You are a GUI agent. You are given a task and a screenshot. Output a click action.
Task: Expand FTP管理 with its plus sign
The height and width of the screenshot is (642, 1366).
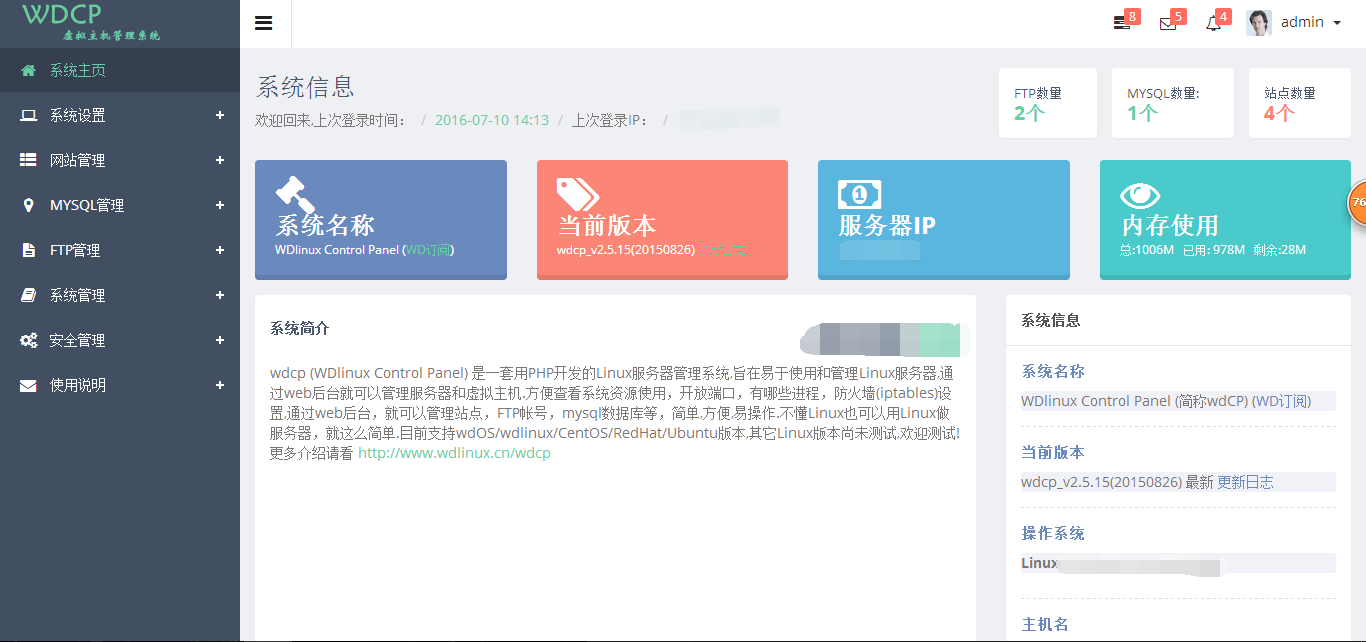tap(220, 250)
